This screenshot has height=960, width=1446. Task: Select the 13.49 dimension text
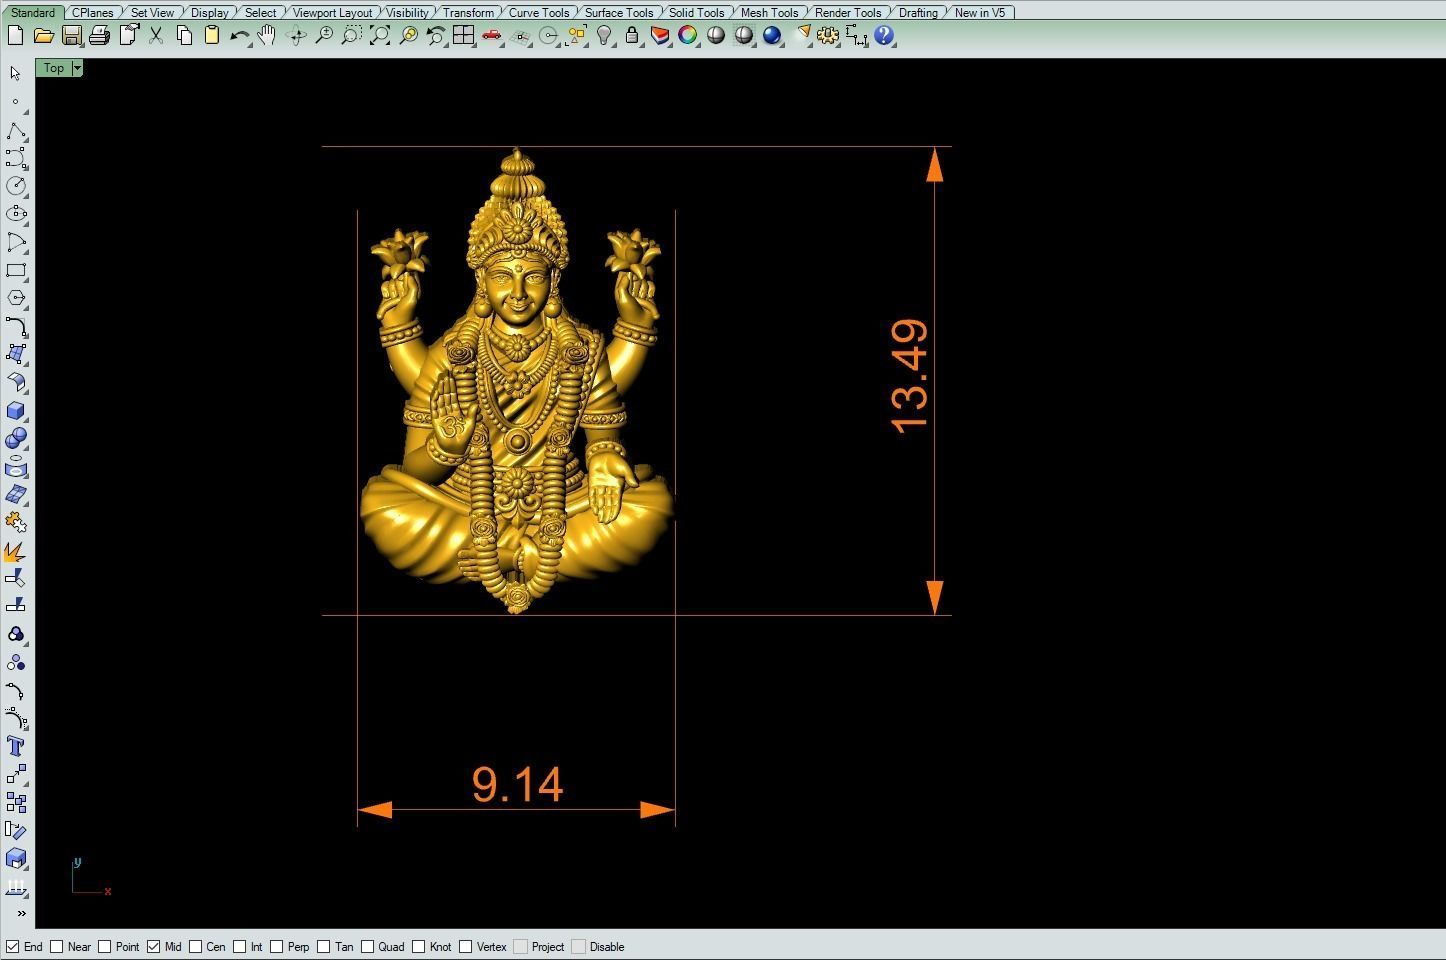click(909, 377)
